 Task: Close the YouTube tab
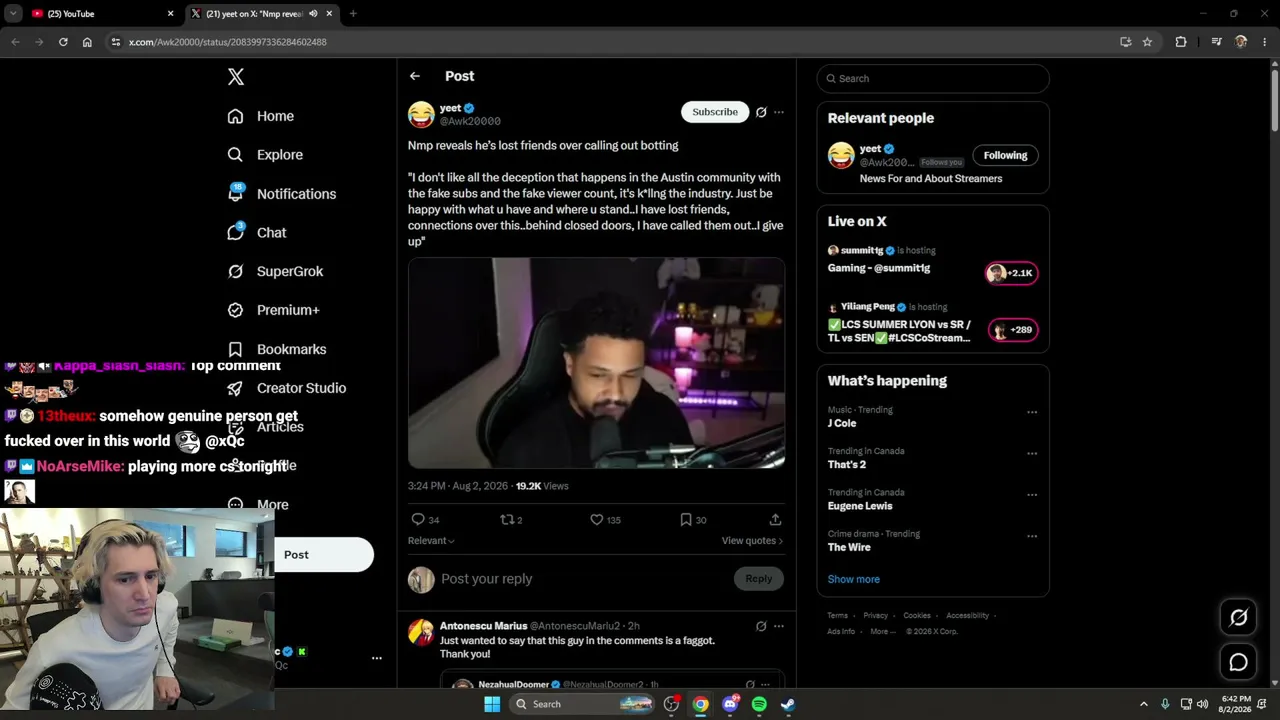170,14
